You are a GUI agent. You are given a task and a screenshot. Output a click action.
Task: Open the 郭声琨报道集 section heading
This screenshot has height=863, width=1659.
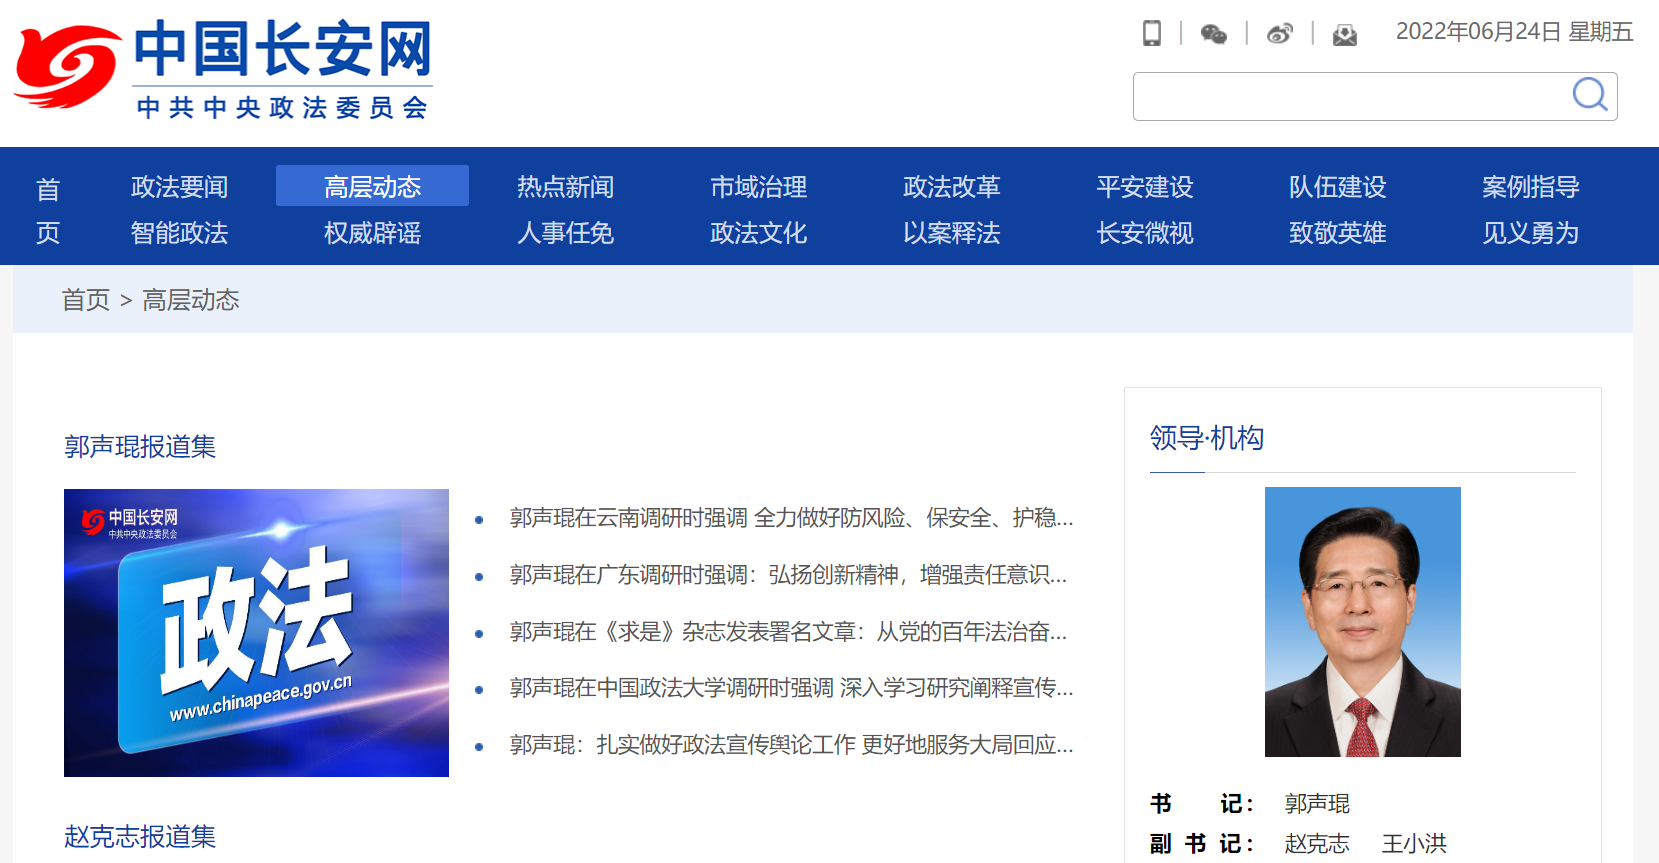[x=140, y=447]
